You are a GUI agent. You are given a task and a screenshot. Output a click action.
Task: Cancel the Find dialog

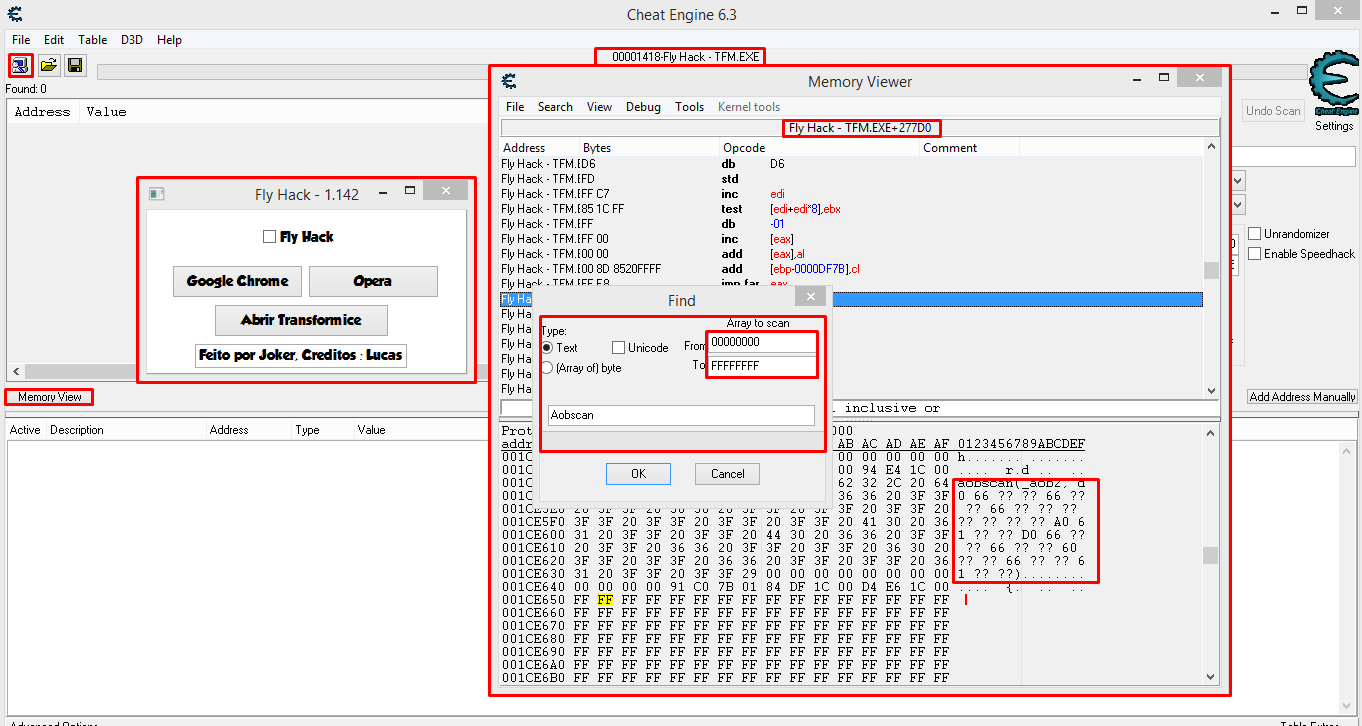coord(727,474)
